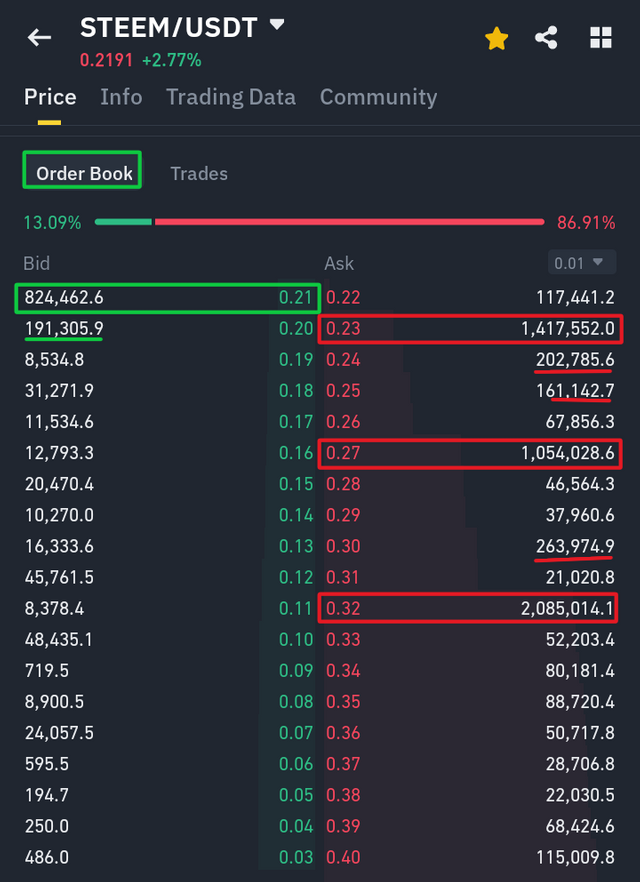Click the 13.09% bid percentage
Image resolution: width=640 pixels, height=882 pixels.
pos(52,223)
